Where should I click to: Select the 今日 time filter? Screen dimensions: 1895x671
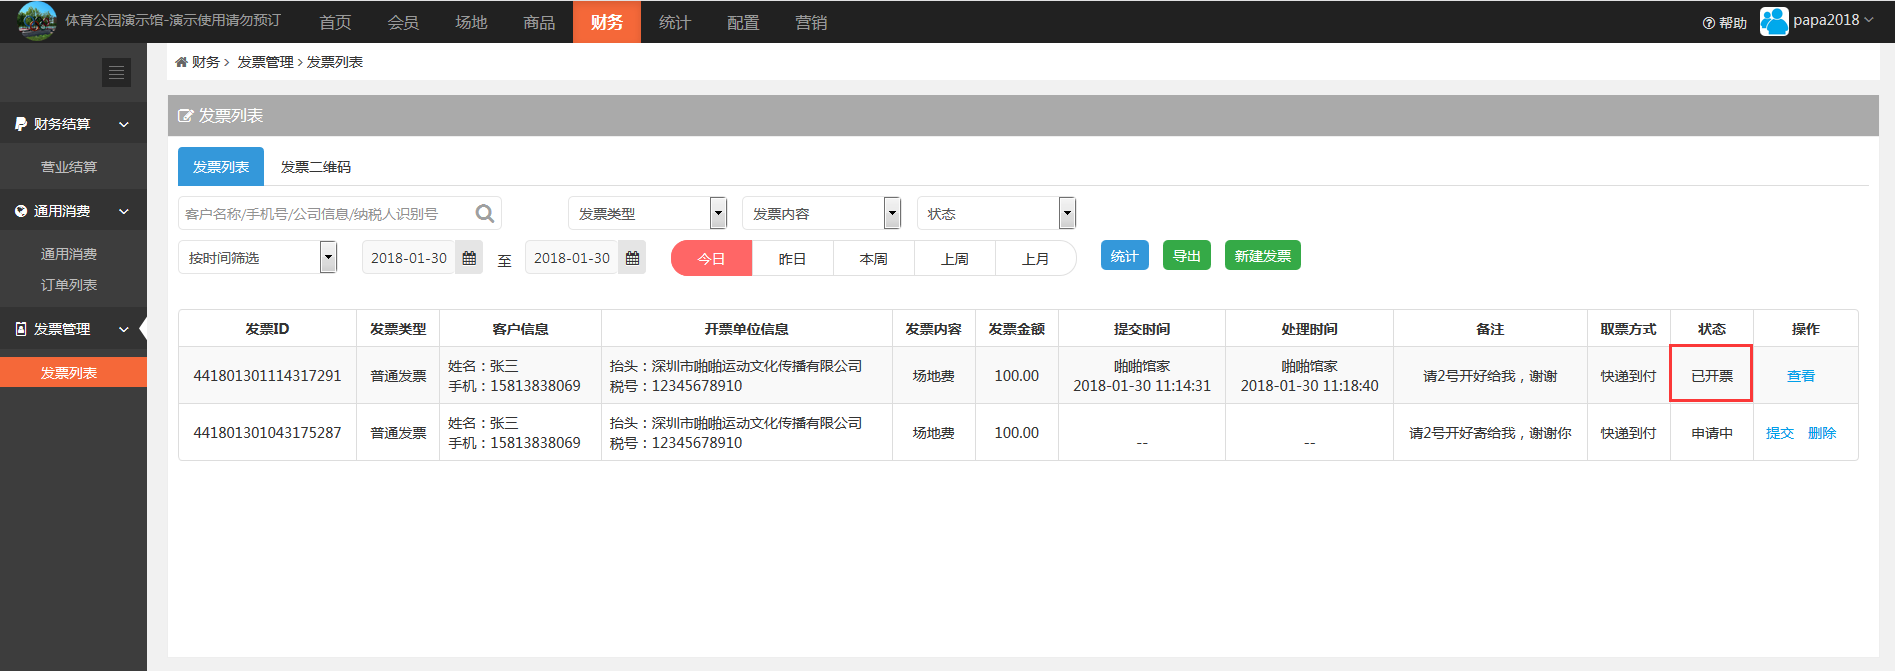[x=711, y=258]
